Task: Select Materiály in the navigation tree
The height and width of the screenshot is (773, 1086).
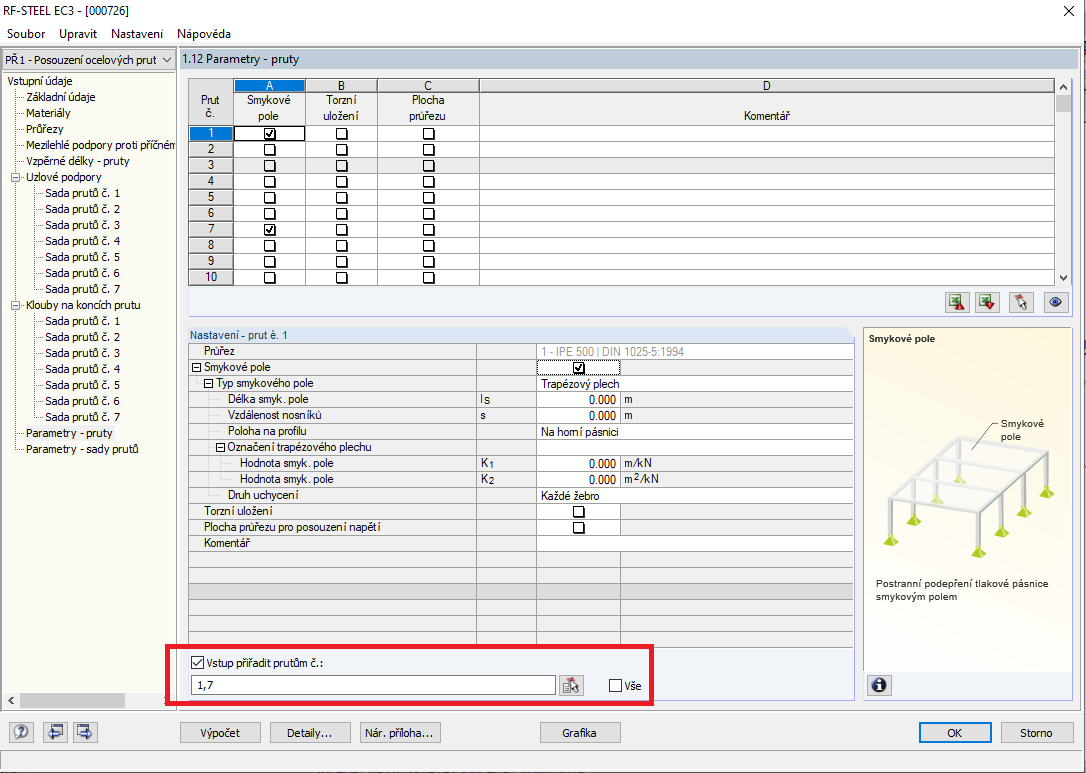Action: tap(48, 114)
